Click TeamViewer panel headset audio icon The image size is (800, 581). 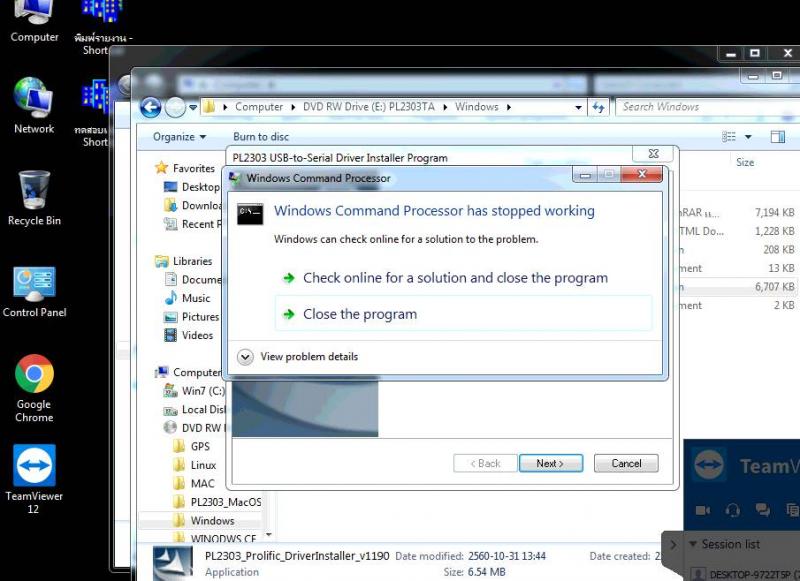(x=733, y=510)
